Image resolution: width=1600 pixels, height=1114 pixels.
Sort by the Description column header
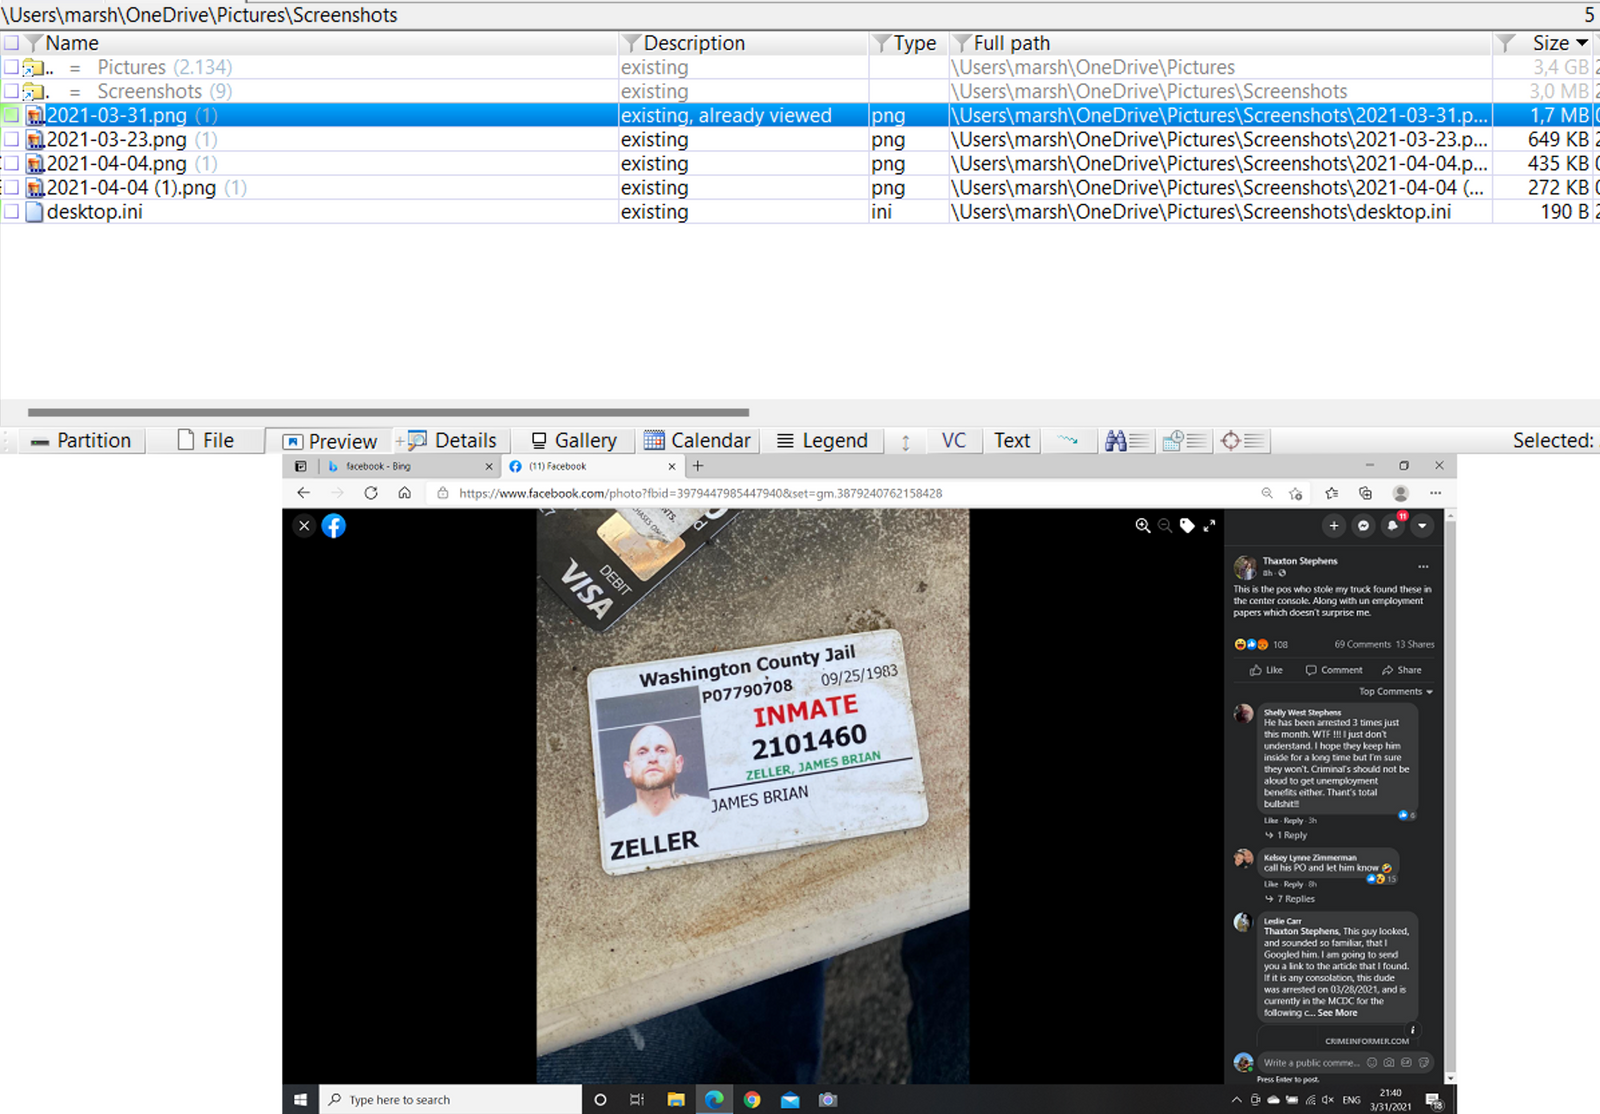[x=694, y=43]
